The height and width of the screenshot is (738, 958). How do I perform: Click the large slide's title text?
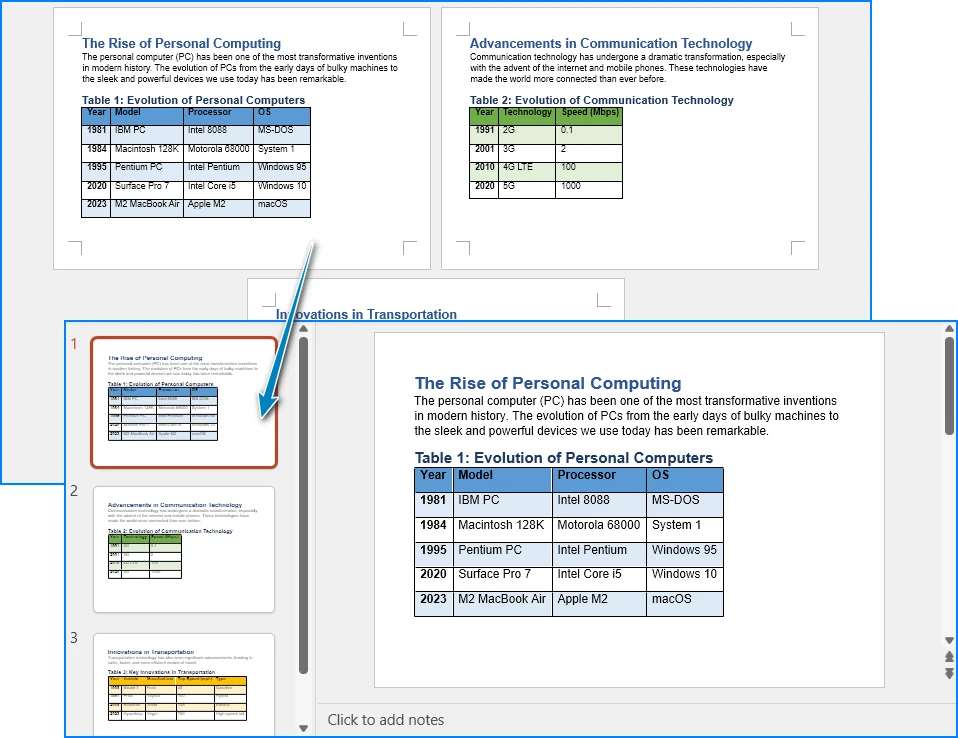pyautogui.click(x=548, y=383)
